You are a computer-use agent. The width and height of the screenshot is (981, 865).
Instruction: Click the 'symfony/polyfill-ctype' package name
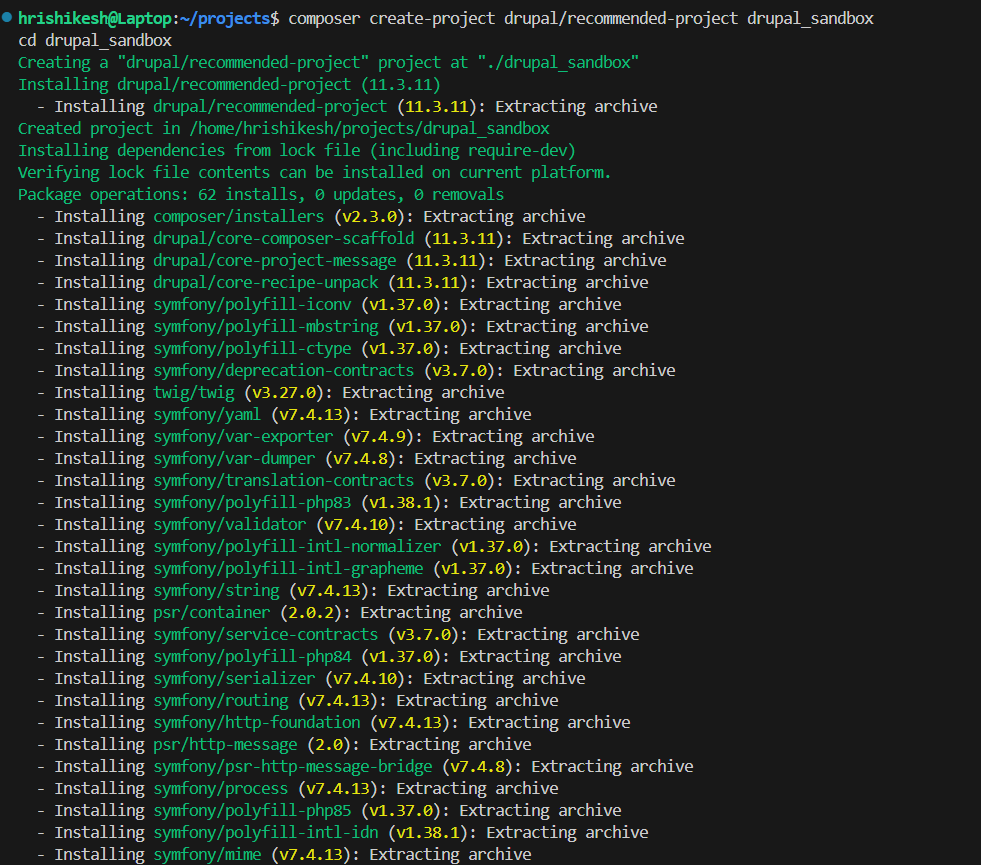(x=252, y=348)
